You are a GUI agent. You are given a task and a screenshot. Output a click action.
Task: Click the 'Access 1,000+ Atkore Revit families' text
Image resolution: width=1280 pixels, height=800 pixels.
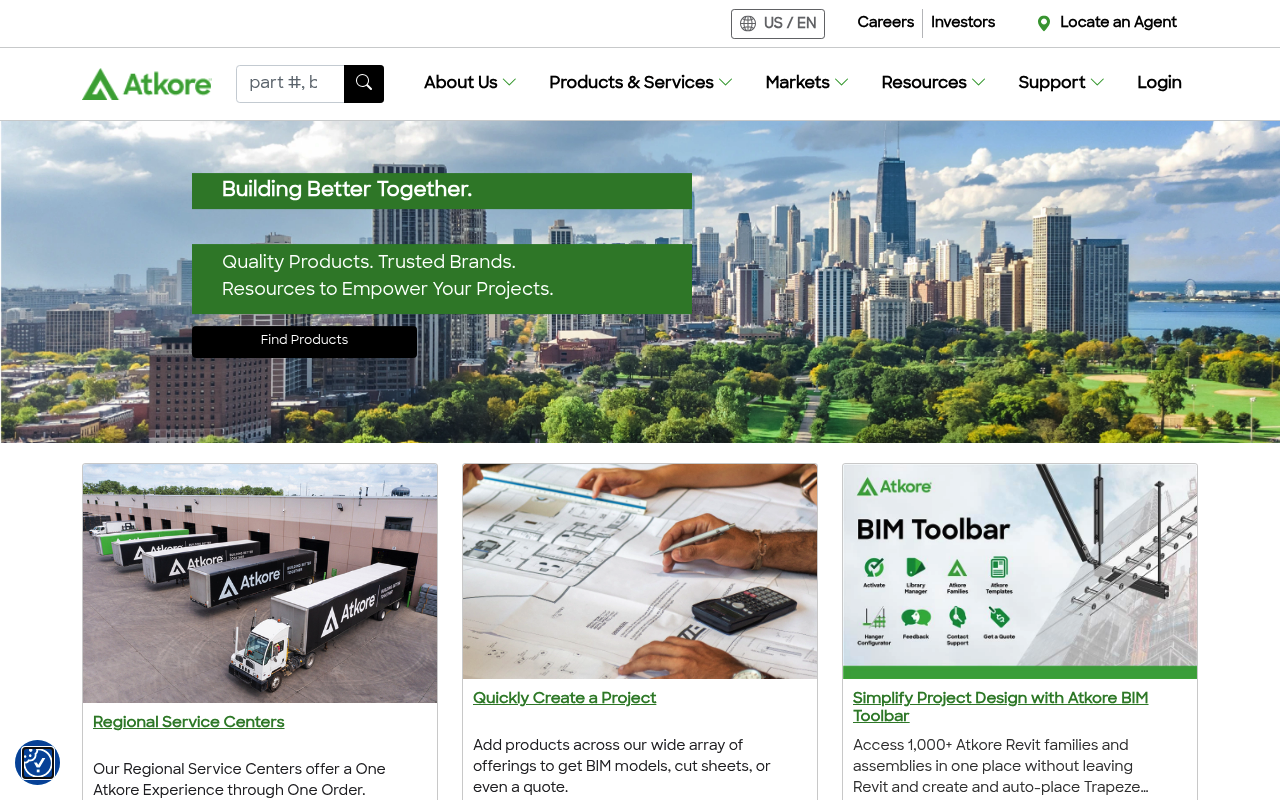pos(1000,766)
